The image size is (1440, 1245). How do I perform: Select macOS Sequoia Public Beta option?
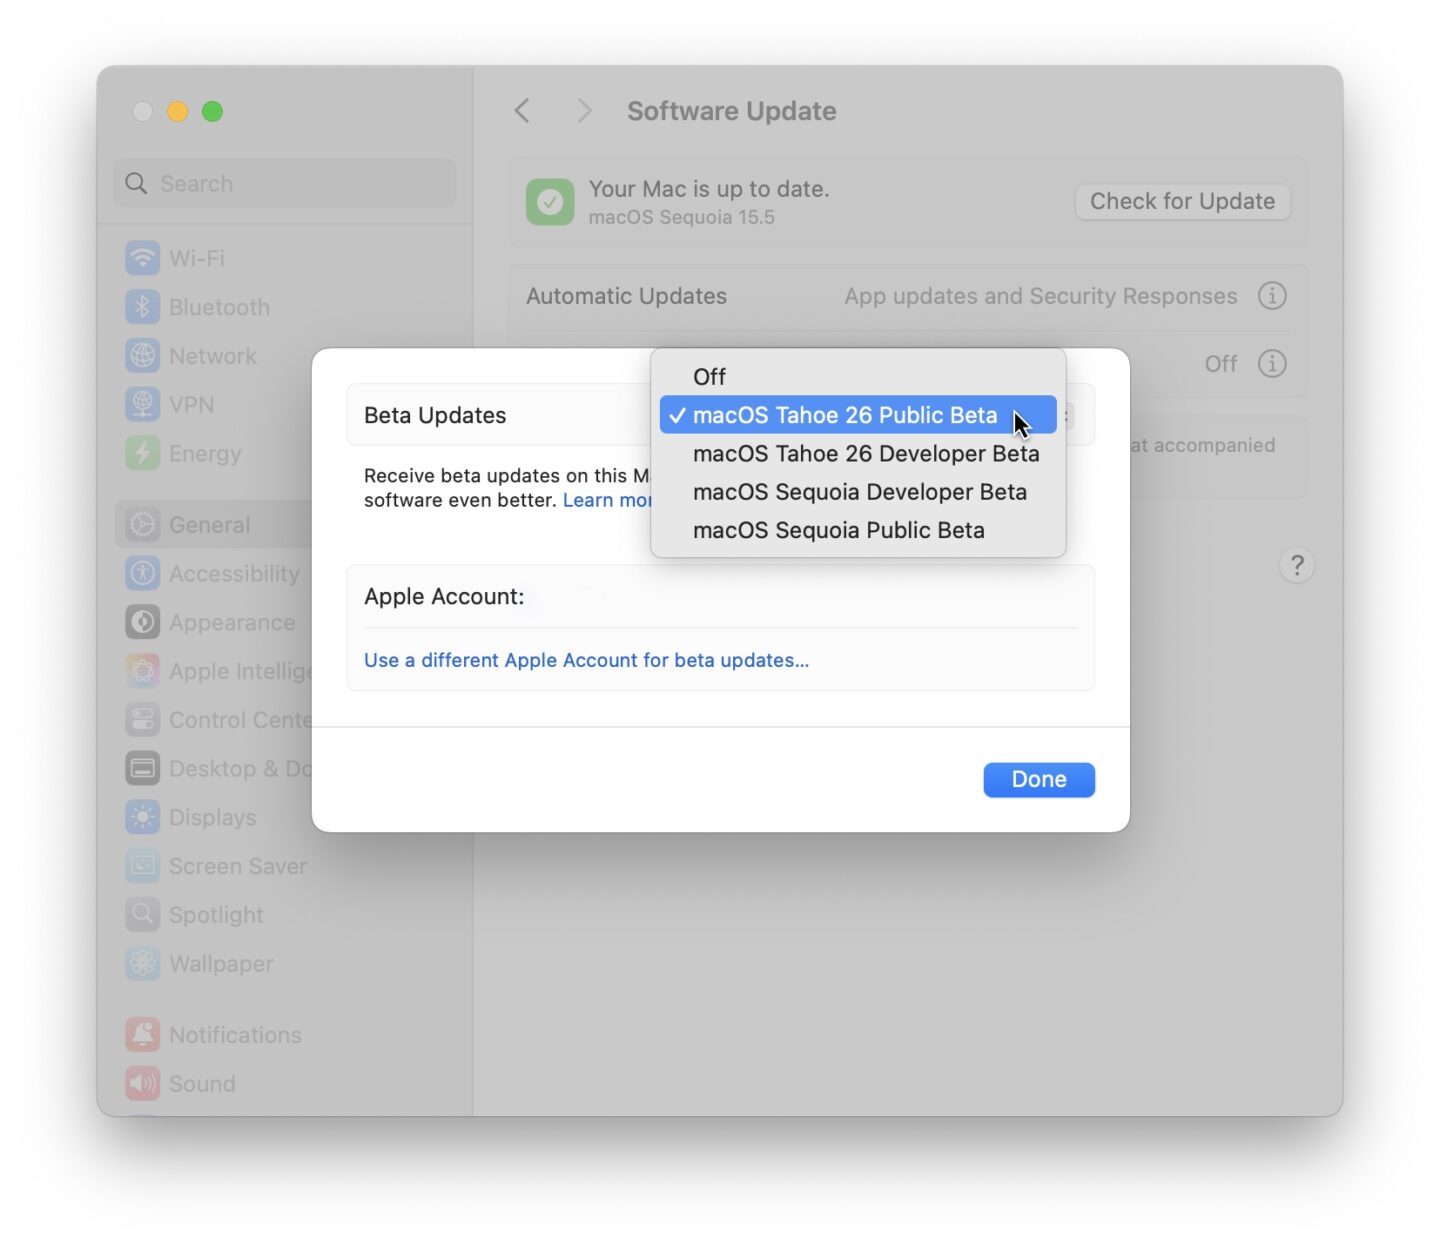coord(840,530)
